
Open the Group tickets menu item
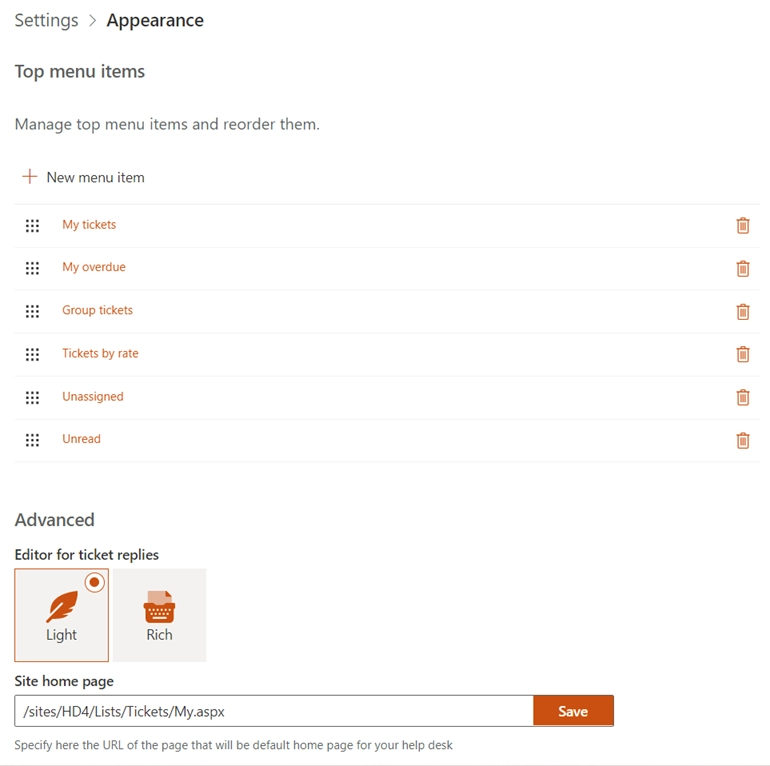(x=97, y=310)
